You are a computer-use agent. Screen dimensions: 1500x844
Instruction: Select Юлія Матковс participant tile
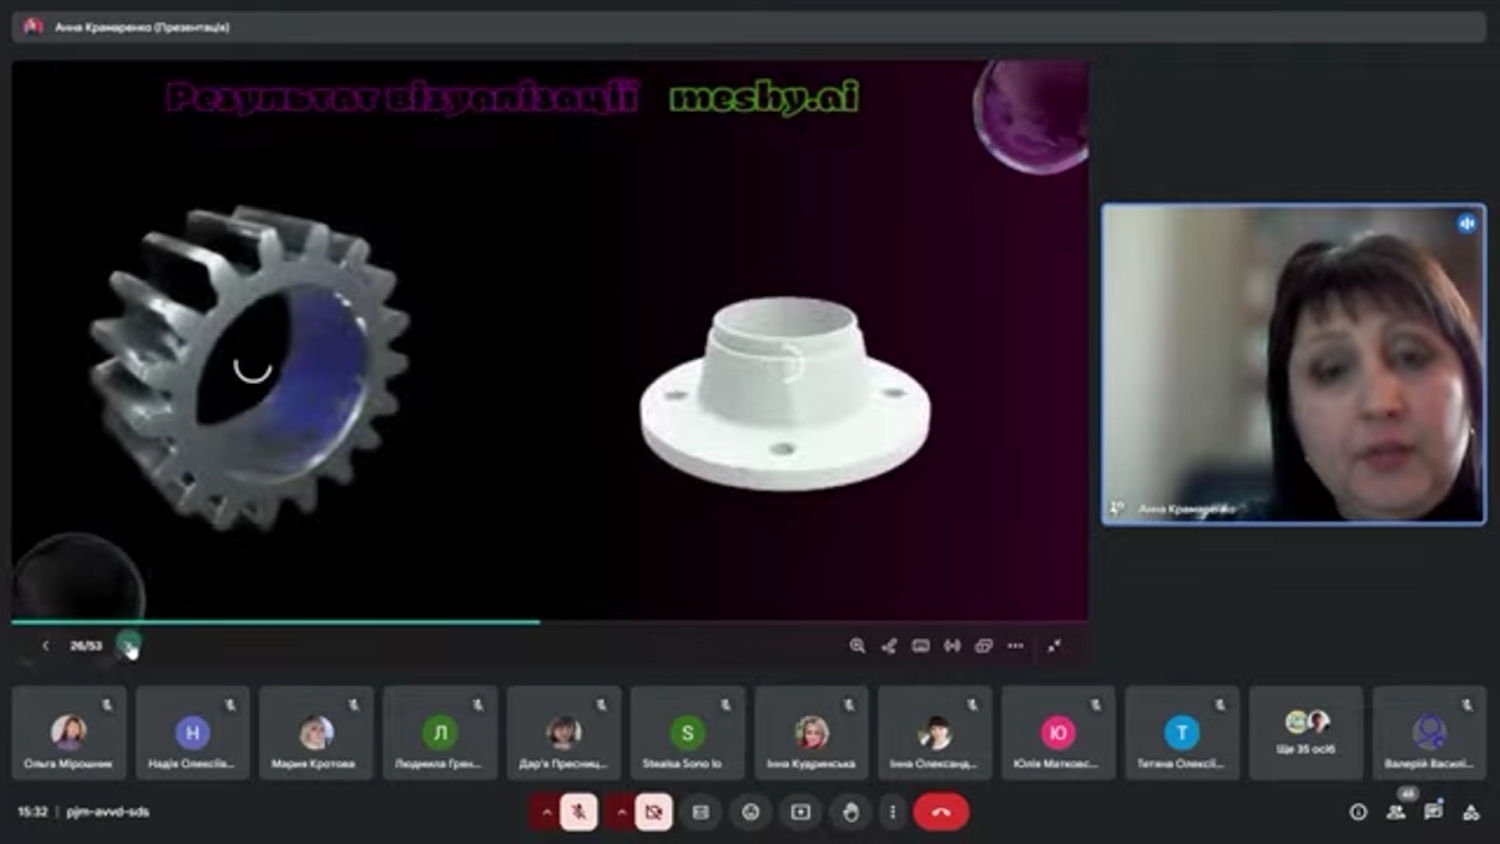1058,733
